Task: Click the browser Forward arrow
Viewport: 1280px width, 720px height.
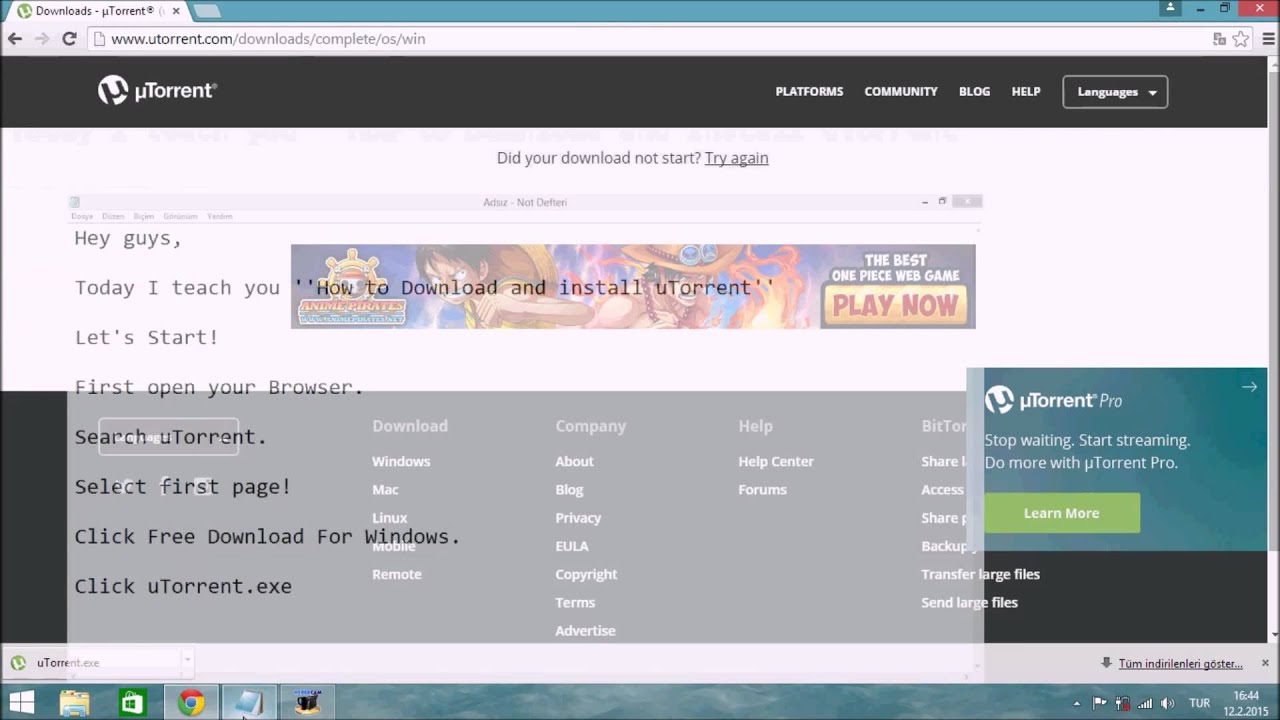Action: (42, 39)
